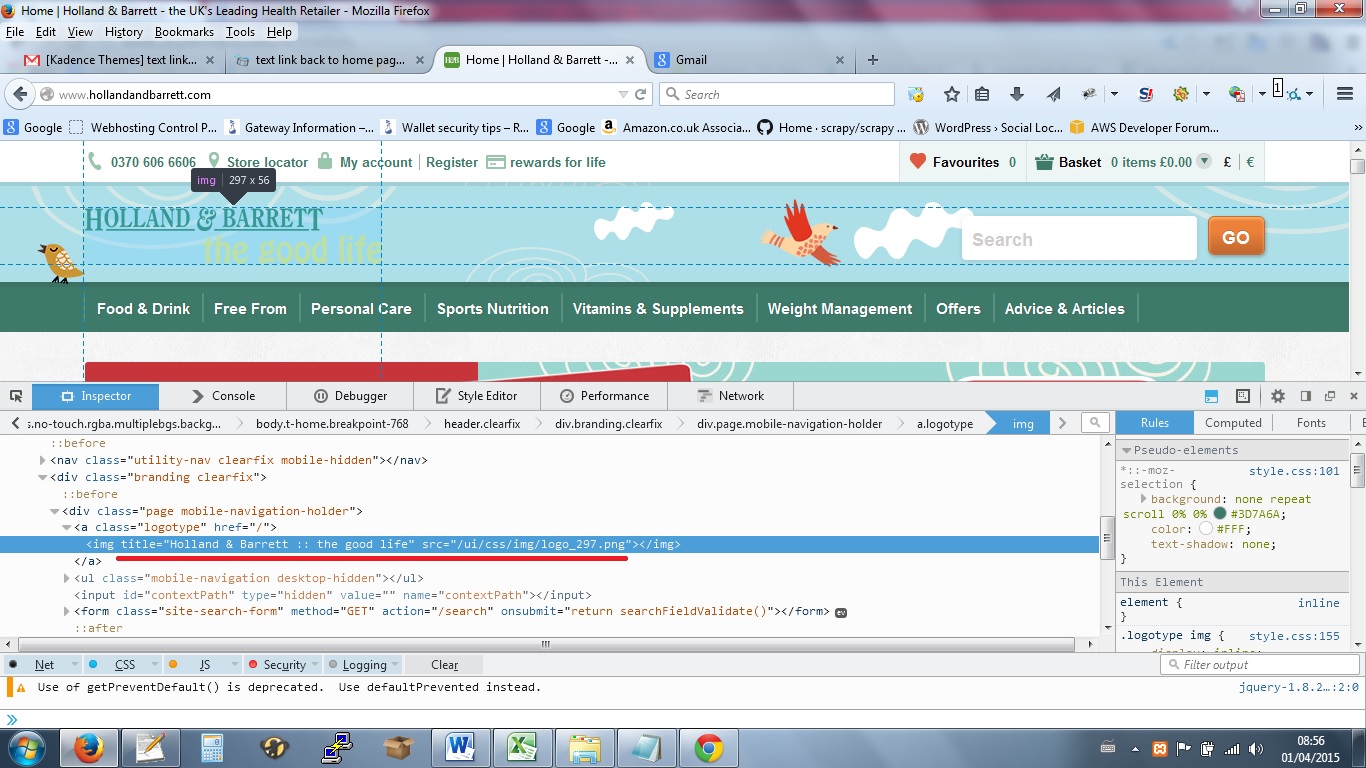The image size is (1366, 768).
Task: Click the node search magnifier in the breadcrumb bar
Action: pyautogui.click(x=1095, y=422)
